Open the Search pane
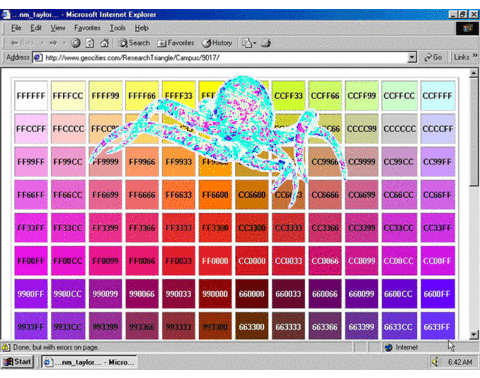Image resolution: width=480 pixels, height=378 pixels. coord(134,43)
